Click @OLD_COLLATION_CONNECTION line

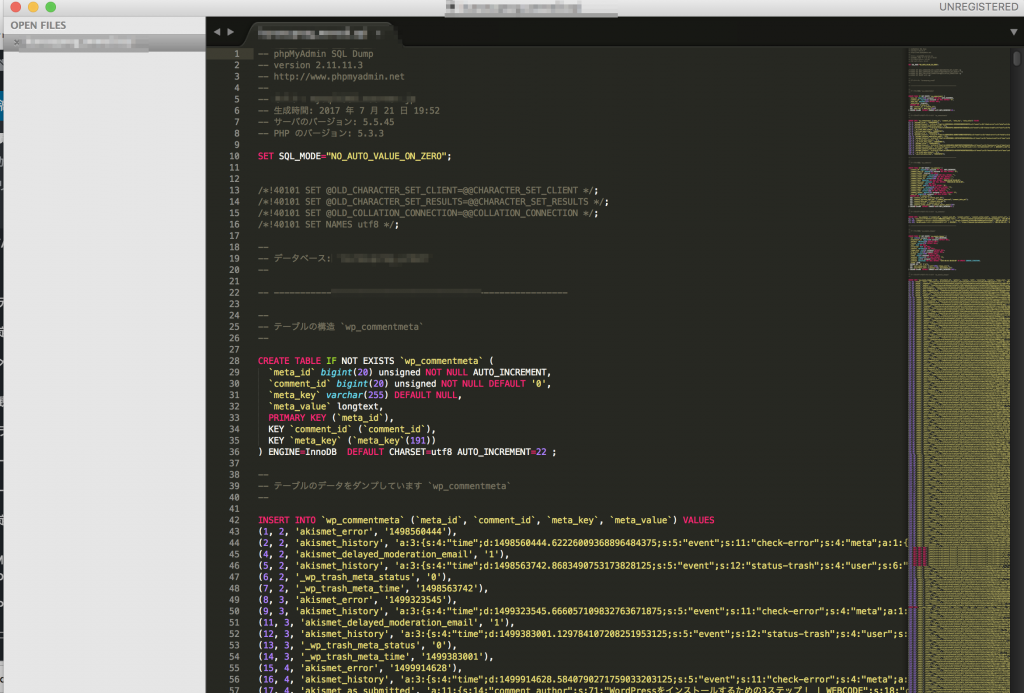428,213
